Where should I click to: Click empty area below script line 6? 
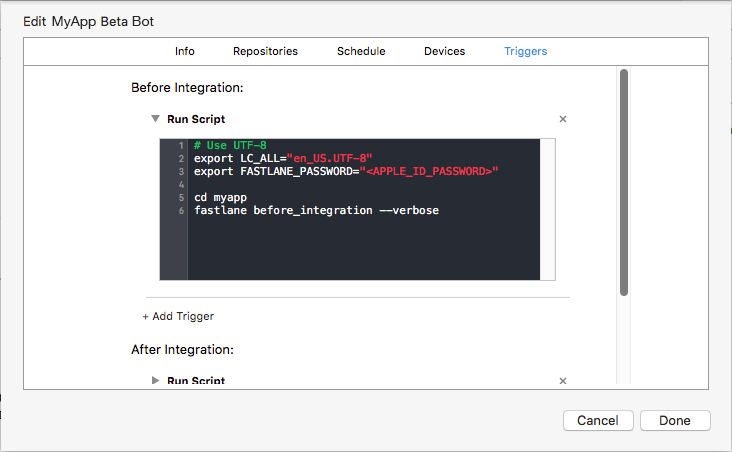(x=360, y=250)
